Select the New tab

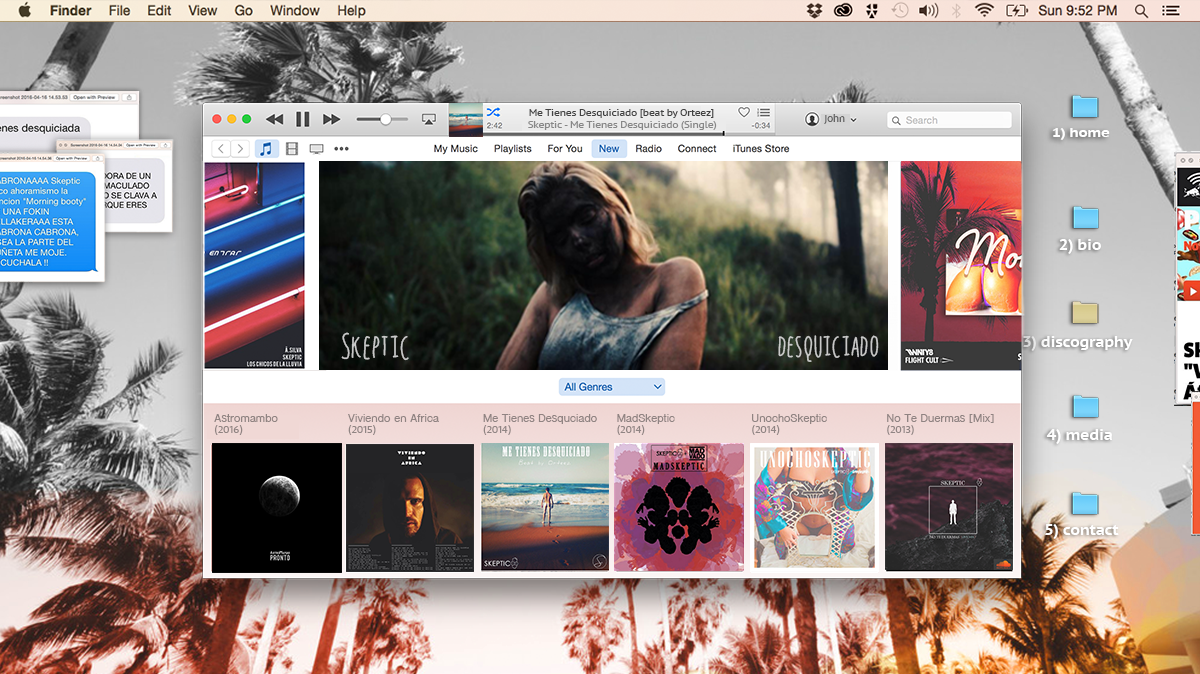tap(609, 149)
